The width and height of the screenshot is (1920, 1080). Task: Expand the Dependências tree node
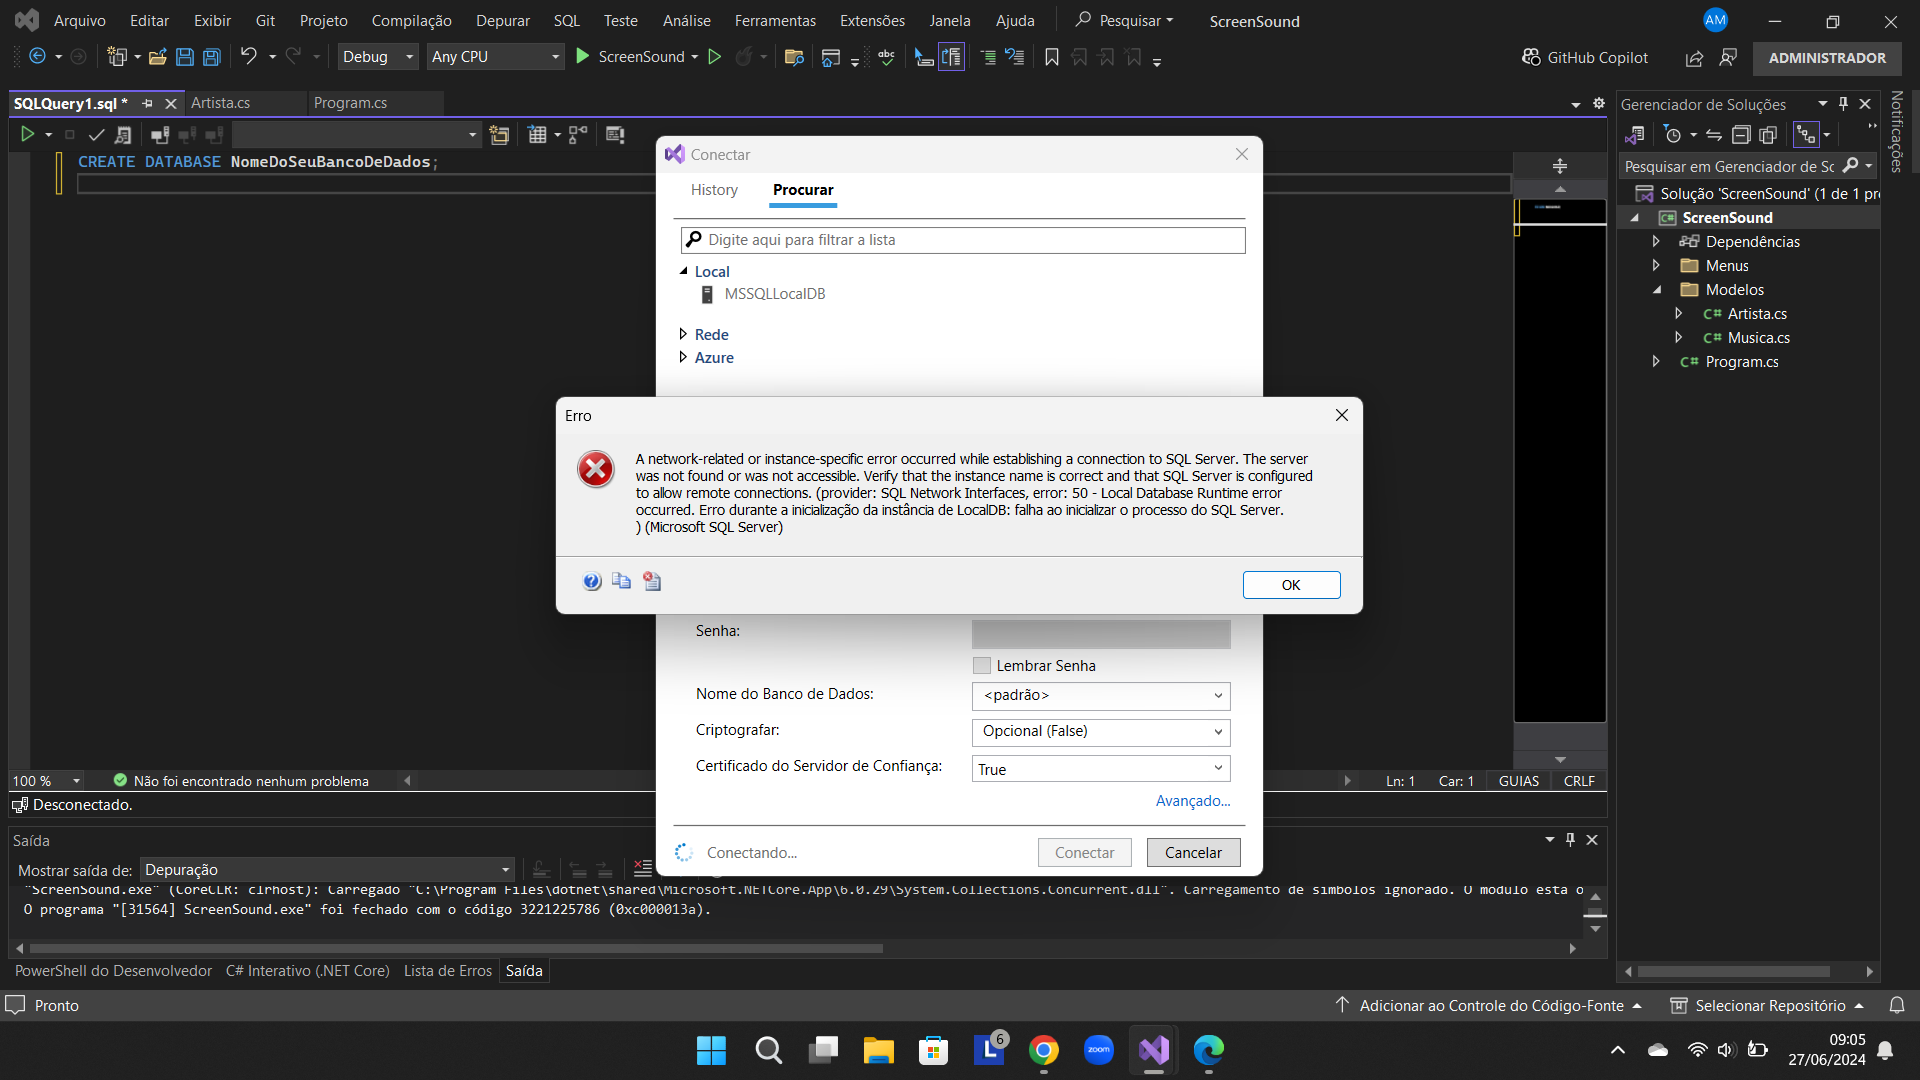[x=1656, y=241]
